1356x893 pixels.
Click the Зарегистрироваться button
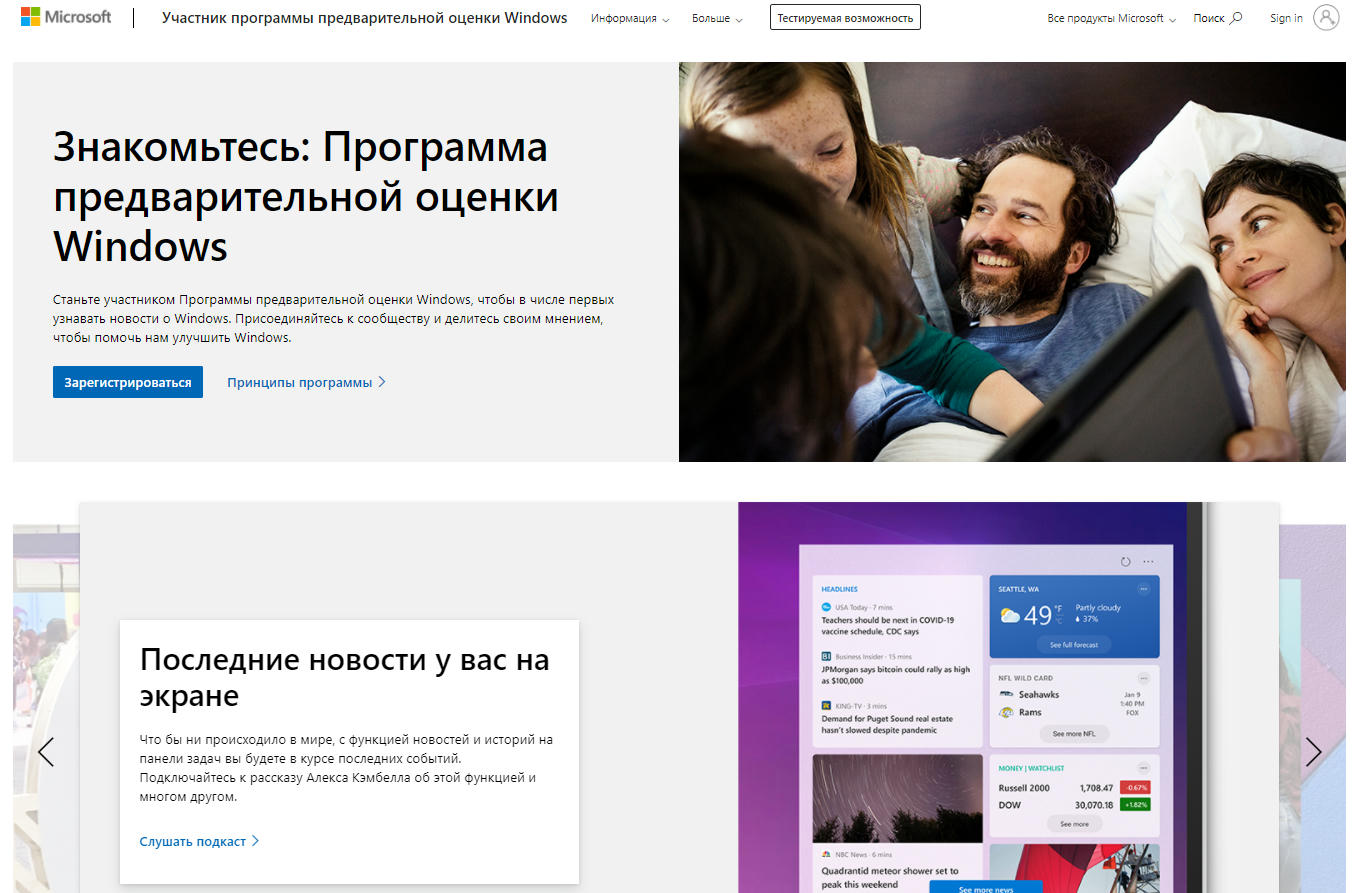point(128,382)
